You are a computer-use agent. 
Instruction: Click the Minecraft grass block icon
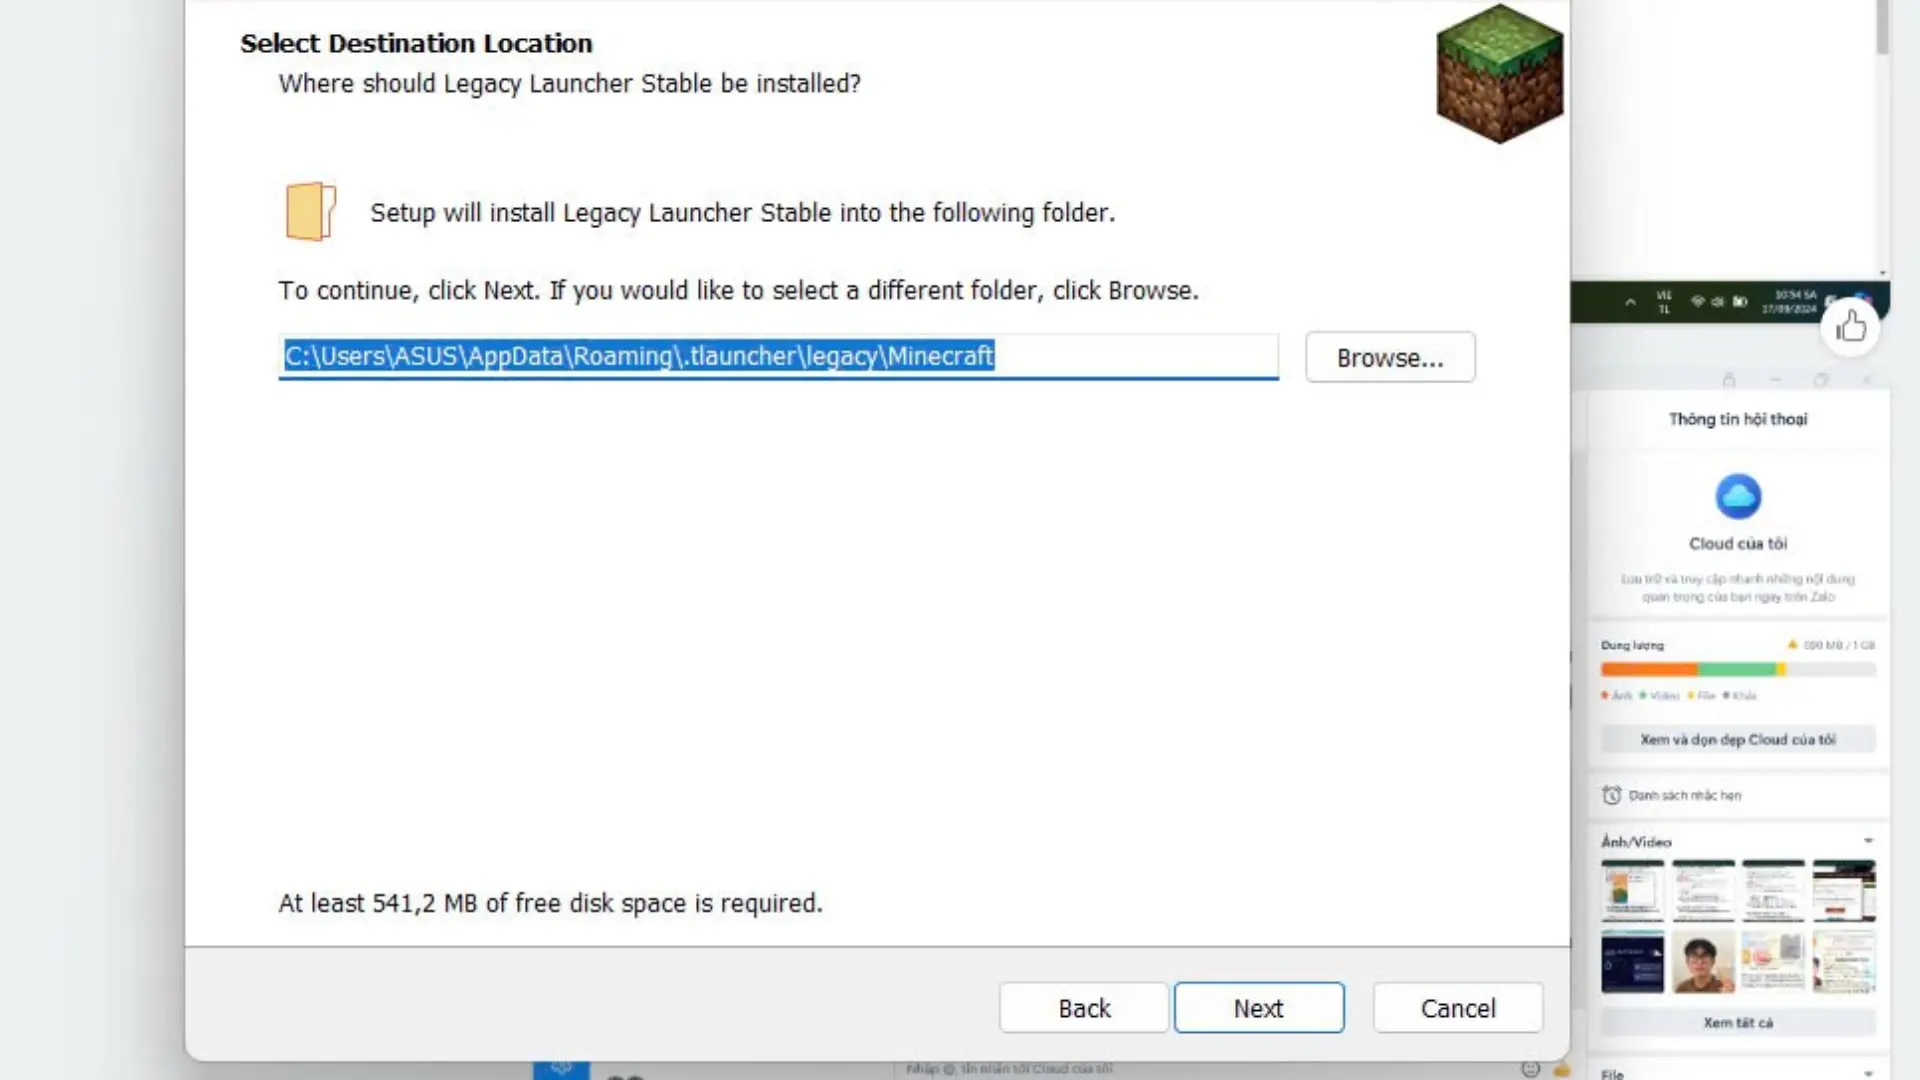coord(1499,74)
